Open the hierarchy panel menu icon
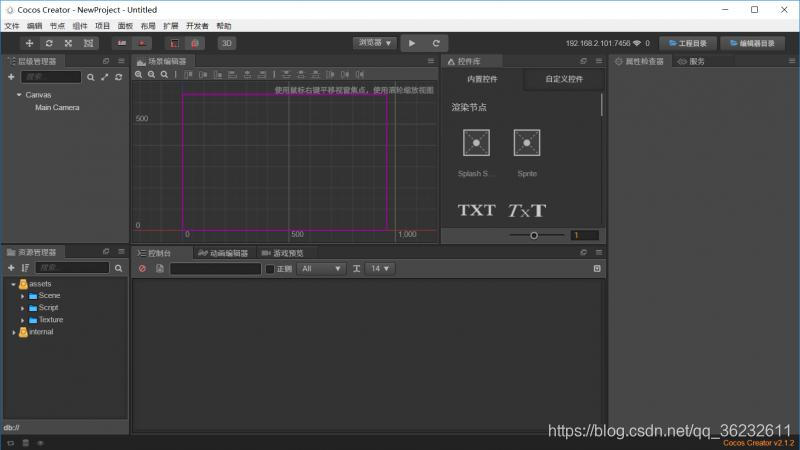This screenshot has height=450, width=800. 121,61
